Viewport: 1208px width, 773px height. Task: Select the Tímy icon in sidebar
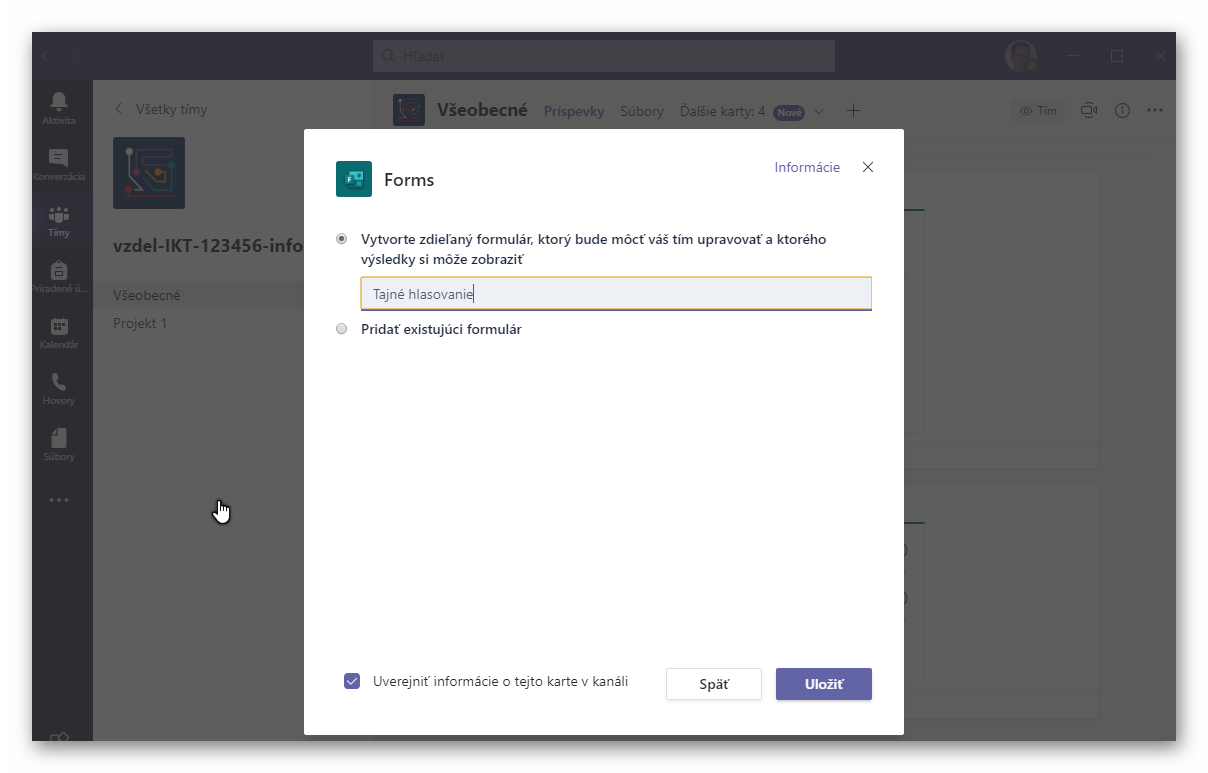pos(59,214)
